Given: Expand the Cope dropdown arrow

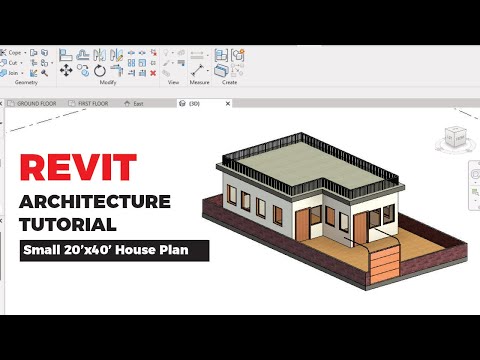Looking at the screenshot, I should tap(25, 53).
